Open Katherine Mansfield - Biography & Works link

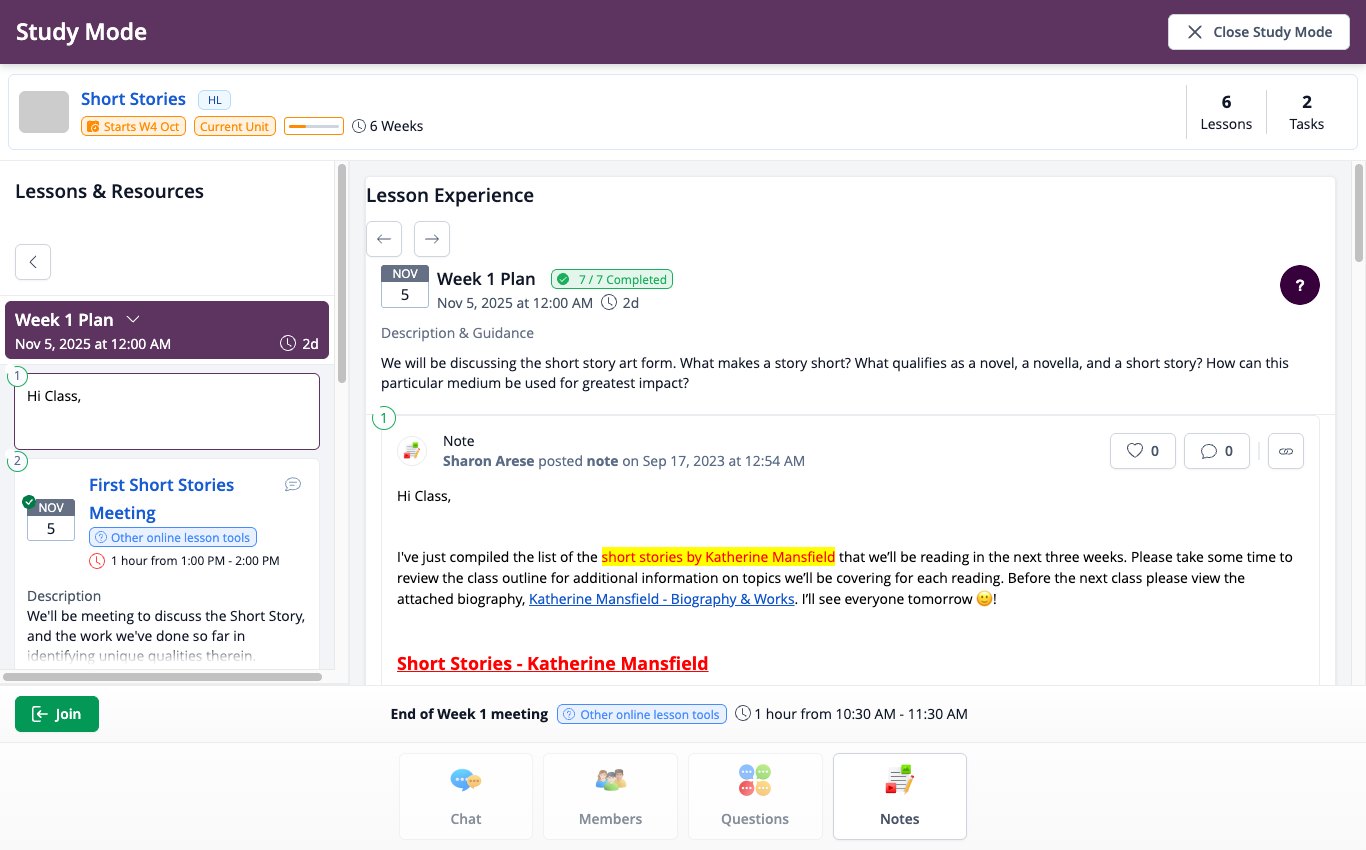click(x=661, y=599)
